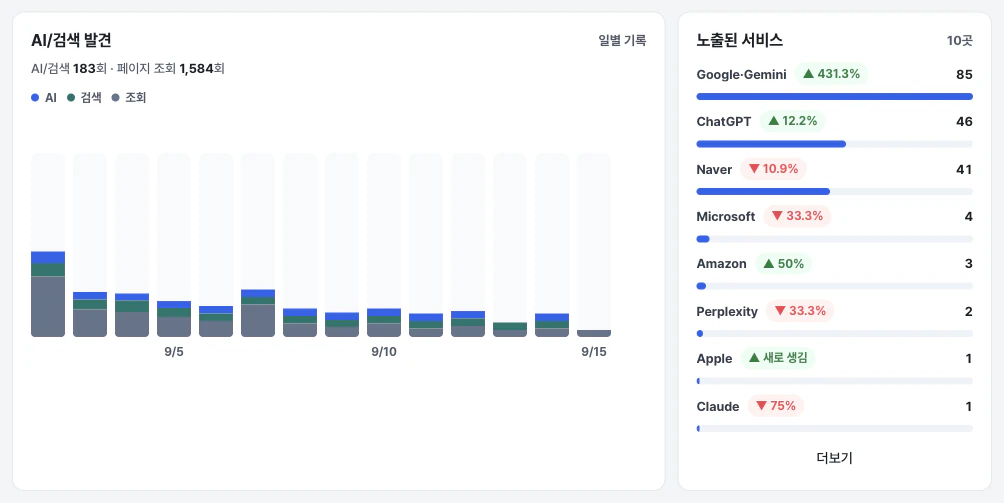The height and width of the screenshot is (503, 1004).
Task: Click the Microsoft service name
Action: 725,216
